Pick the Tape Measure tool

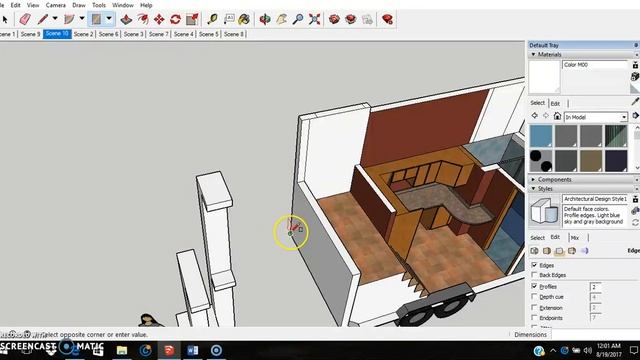(x=212, y=19)
